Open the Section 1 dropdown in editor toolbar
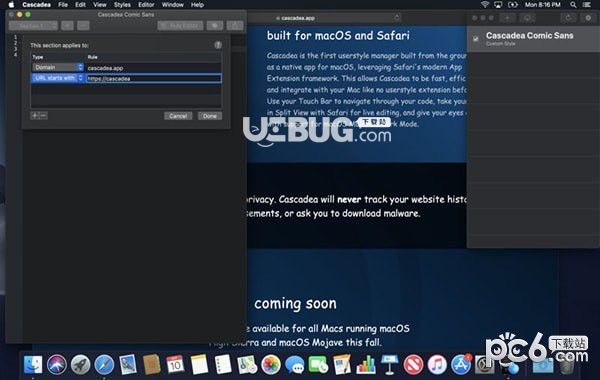Screen dimensions: 600x380 [x=33, y=26]
